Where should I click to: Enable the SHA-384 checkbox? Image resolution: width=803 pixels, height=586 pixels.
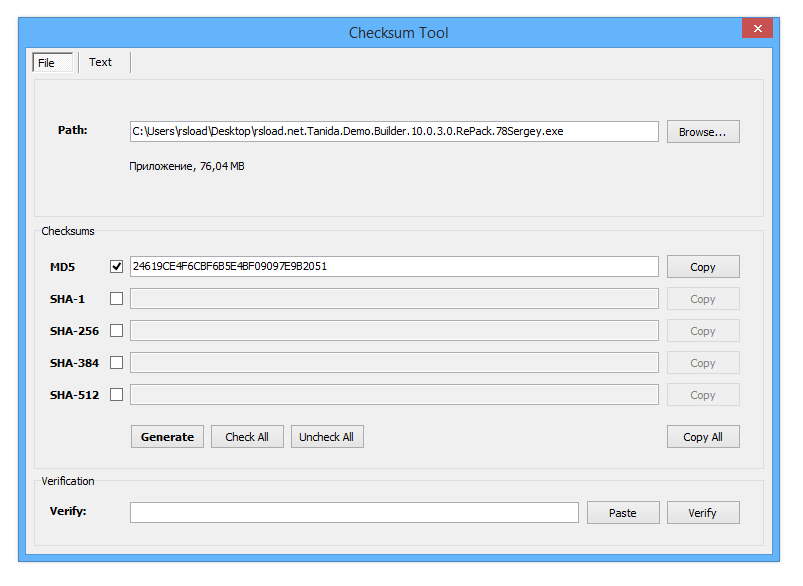[x=116, y=363]
